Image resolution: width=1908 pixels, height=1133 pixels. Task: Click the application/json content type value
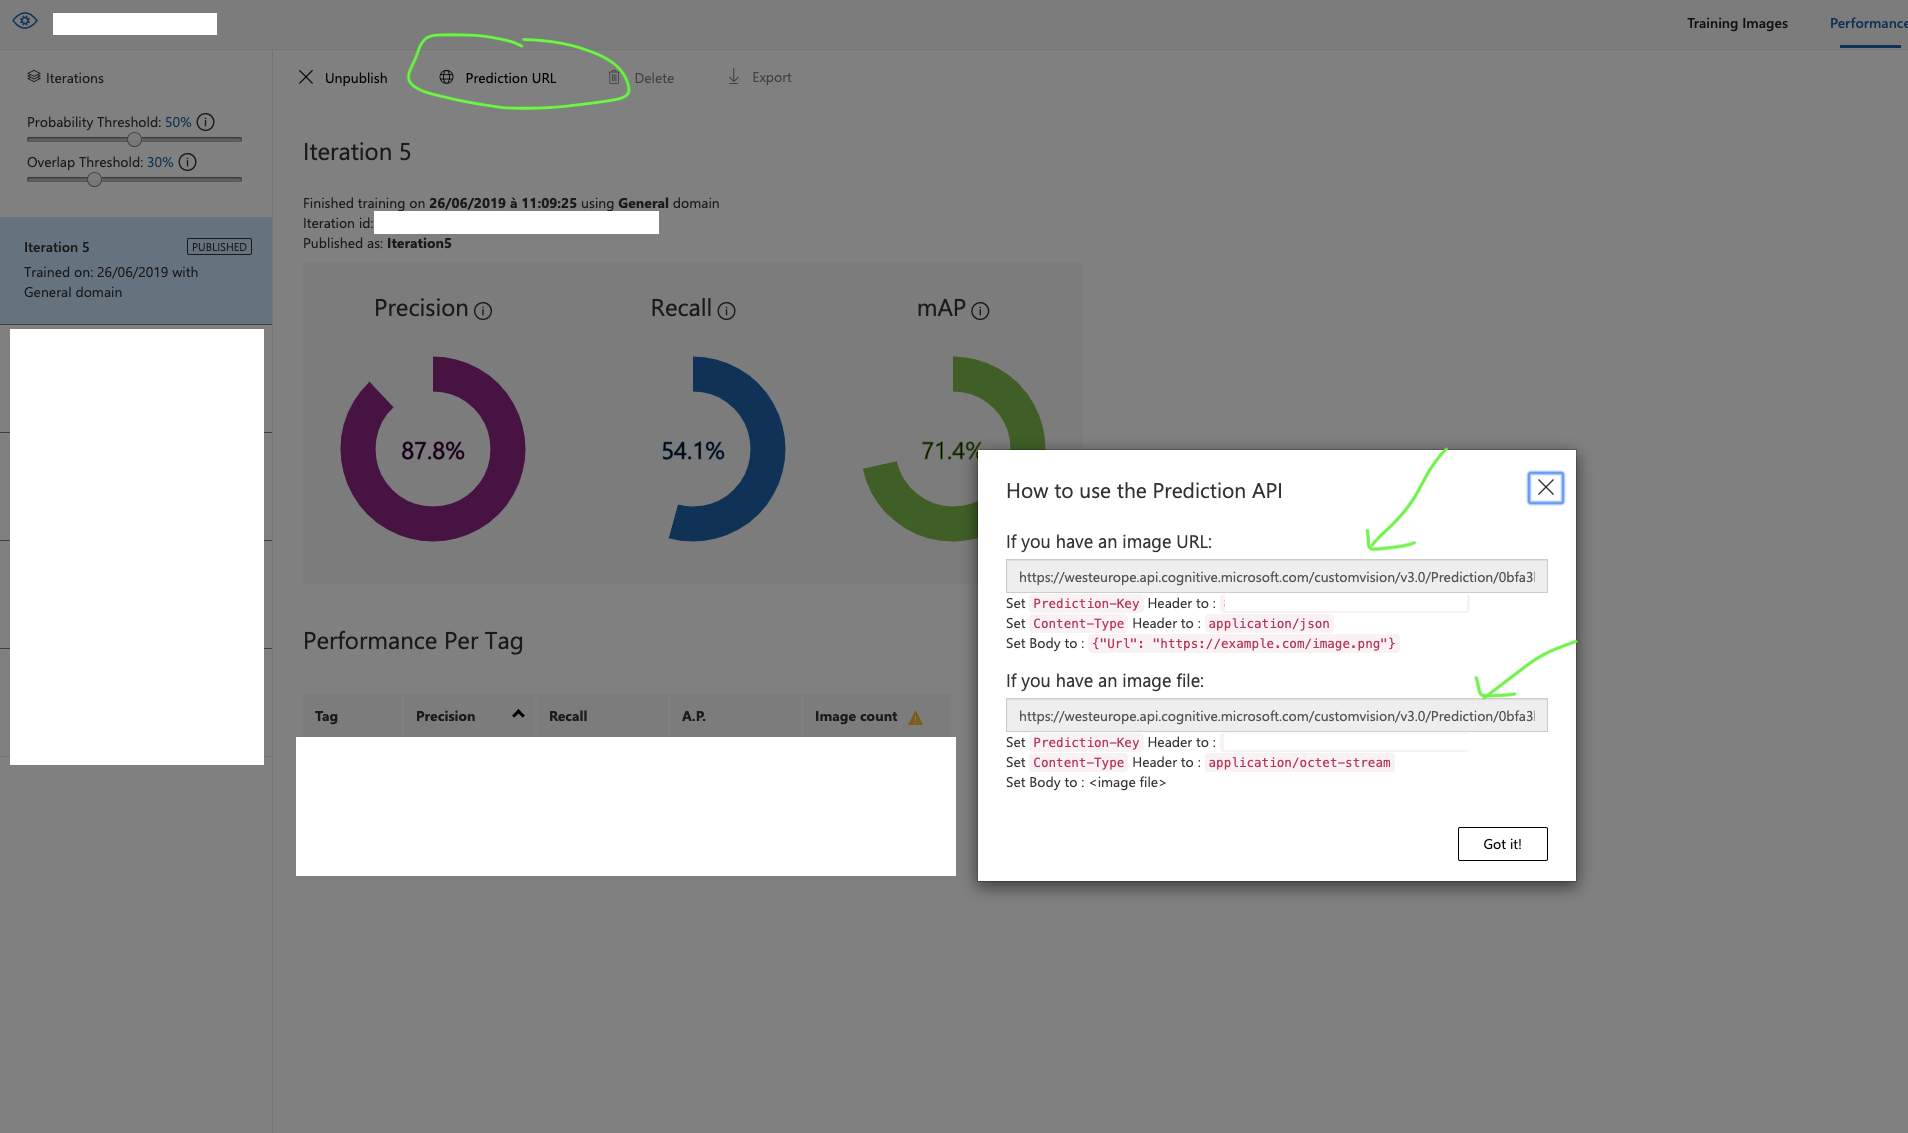tap(1269, 623)
